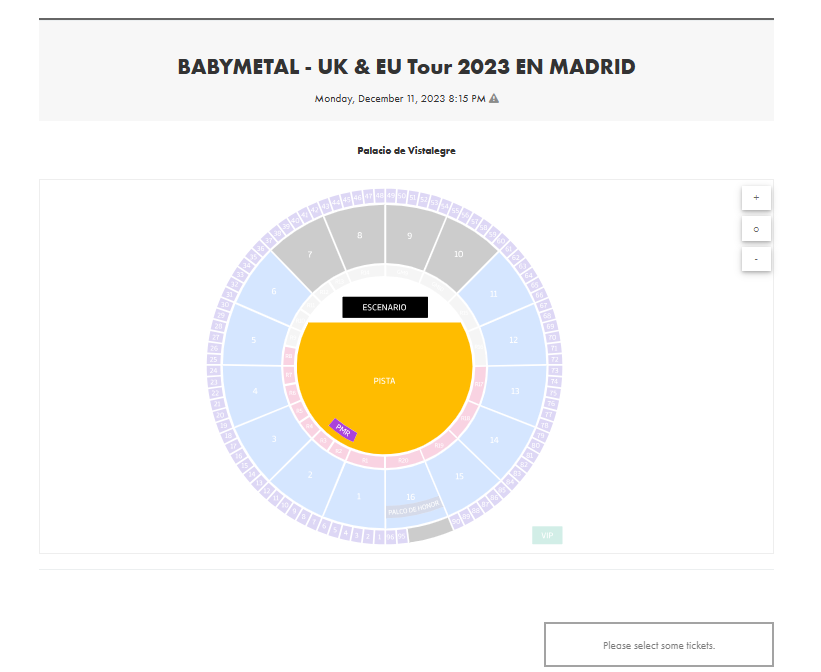Screen dimensions: 821x672
Task: Select the purple PMR accessible zone
Action: point(343,430)
